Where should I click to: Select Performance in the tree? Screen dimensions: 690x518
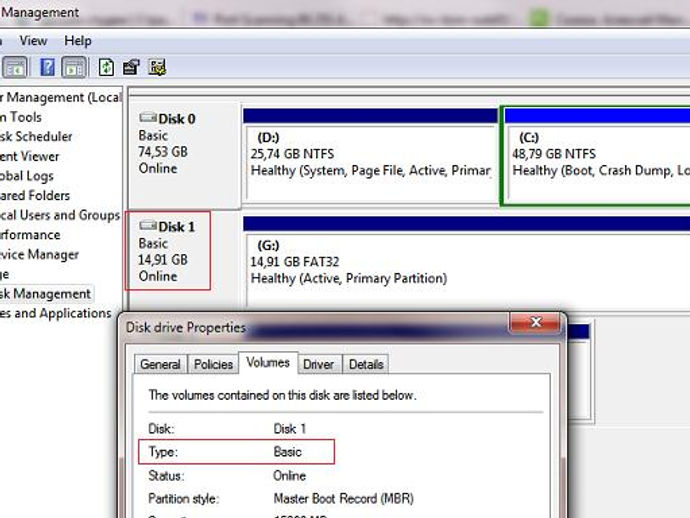[30, 235]
